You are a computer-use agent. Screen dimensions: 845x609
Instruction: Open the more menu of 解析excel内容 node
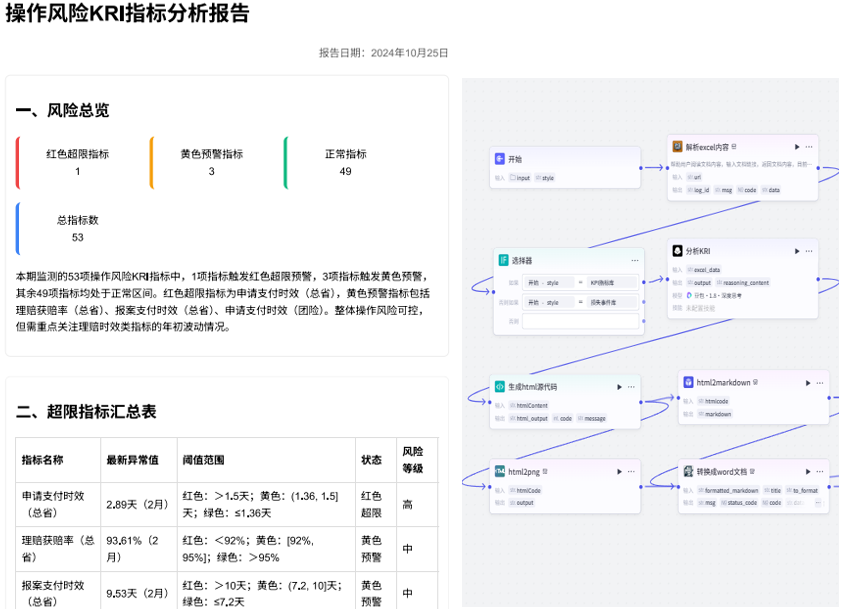point(809,147)
